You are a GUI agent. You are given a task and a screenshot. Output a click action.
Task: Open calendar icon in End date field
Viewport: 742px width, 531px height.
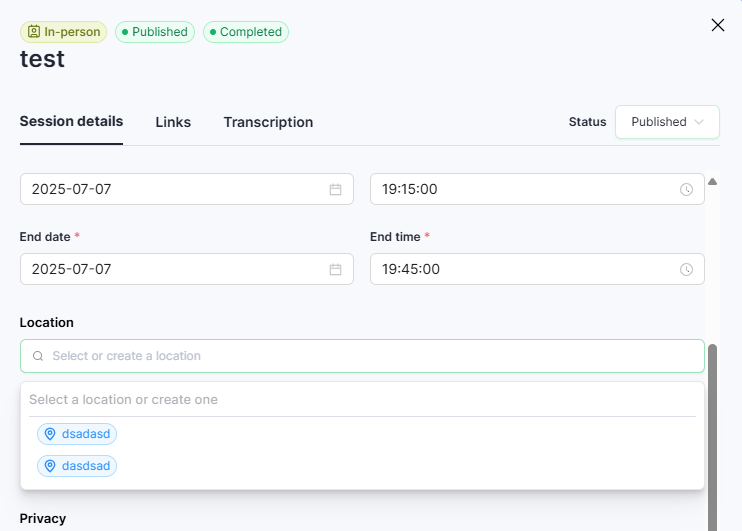336,269
